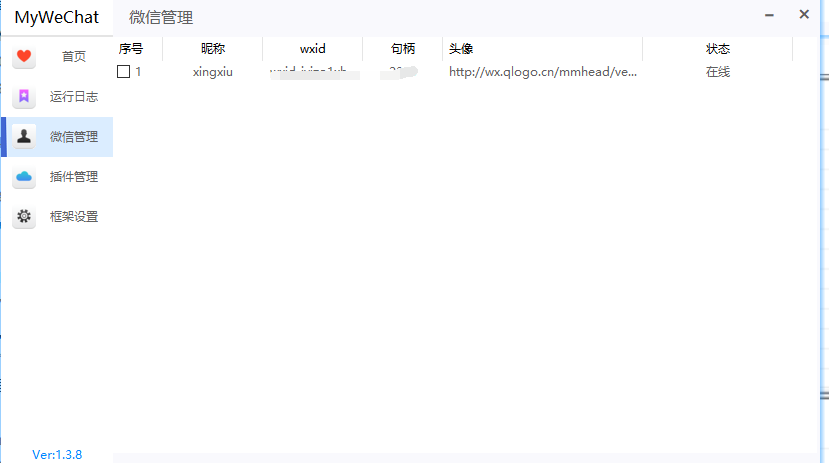Click the MyWeChat app title
Screen dimensions: 829x463
tap(57, 17)
